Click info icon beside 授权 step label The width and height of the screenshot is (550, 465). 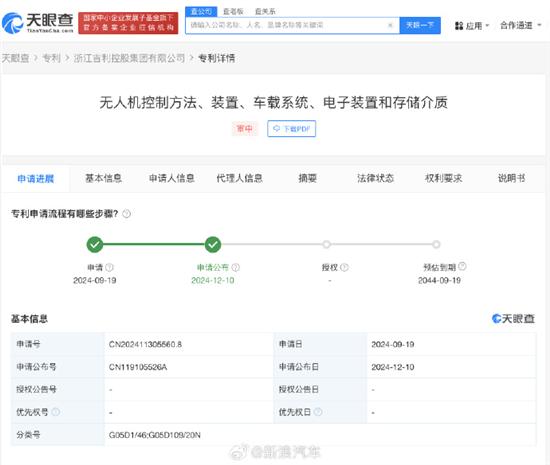pyautogui.click(x=344, y=268)
